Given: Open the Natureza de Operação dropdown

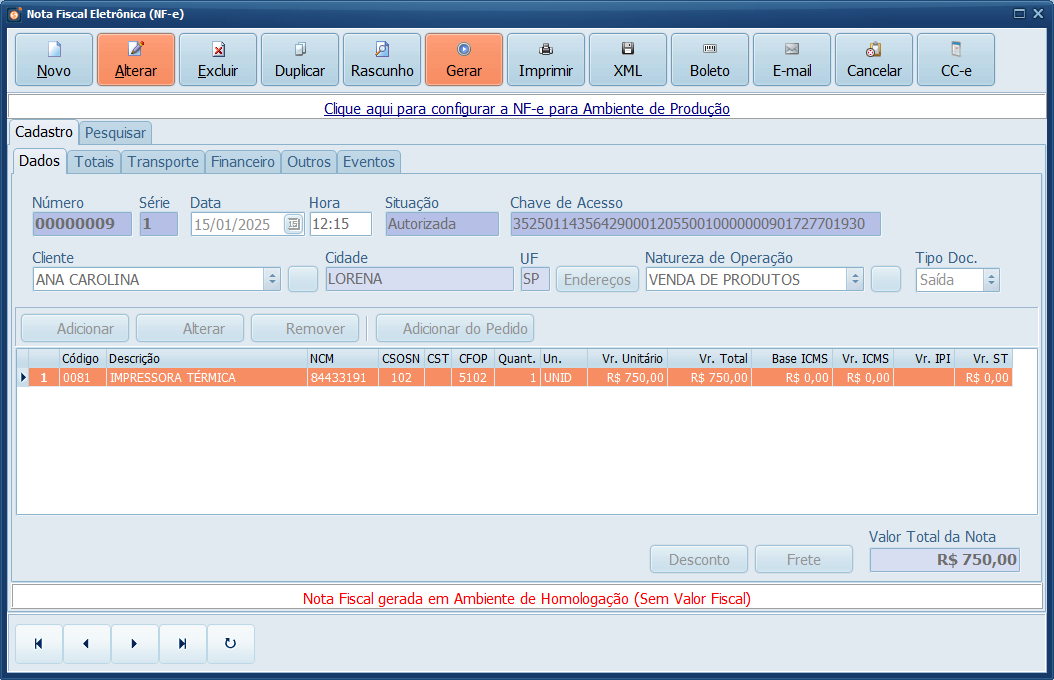Looking at the screenshot, I should [x=855, y=280].
